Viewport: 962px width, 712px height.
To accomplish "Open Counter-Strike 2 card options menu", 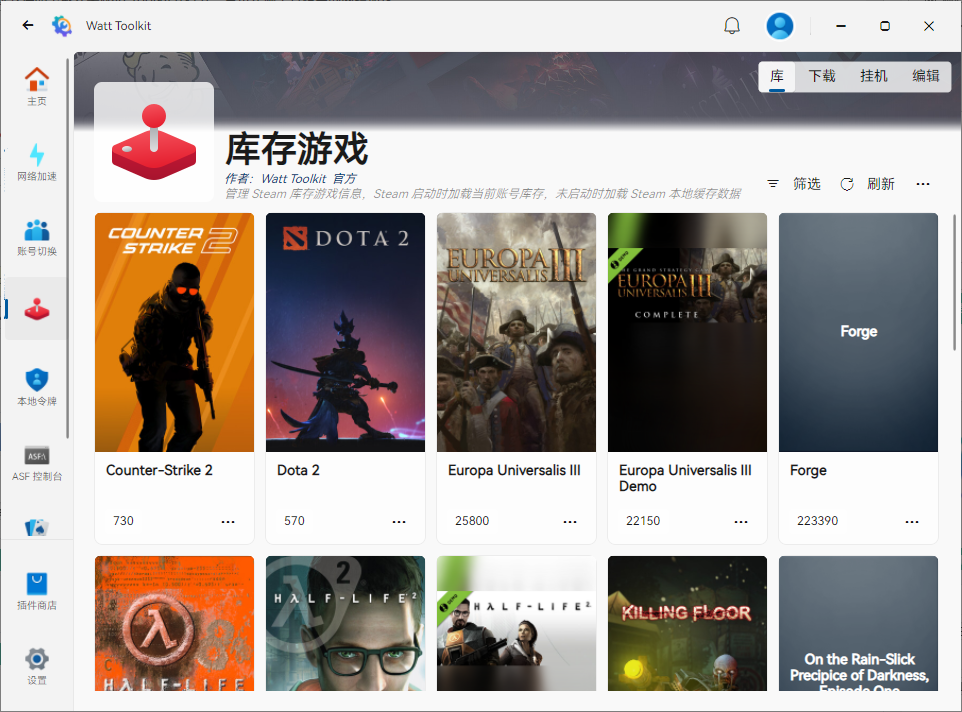I will point(228,521).
